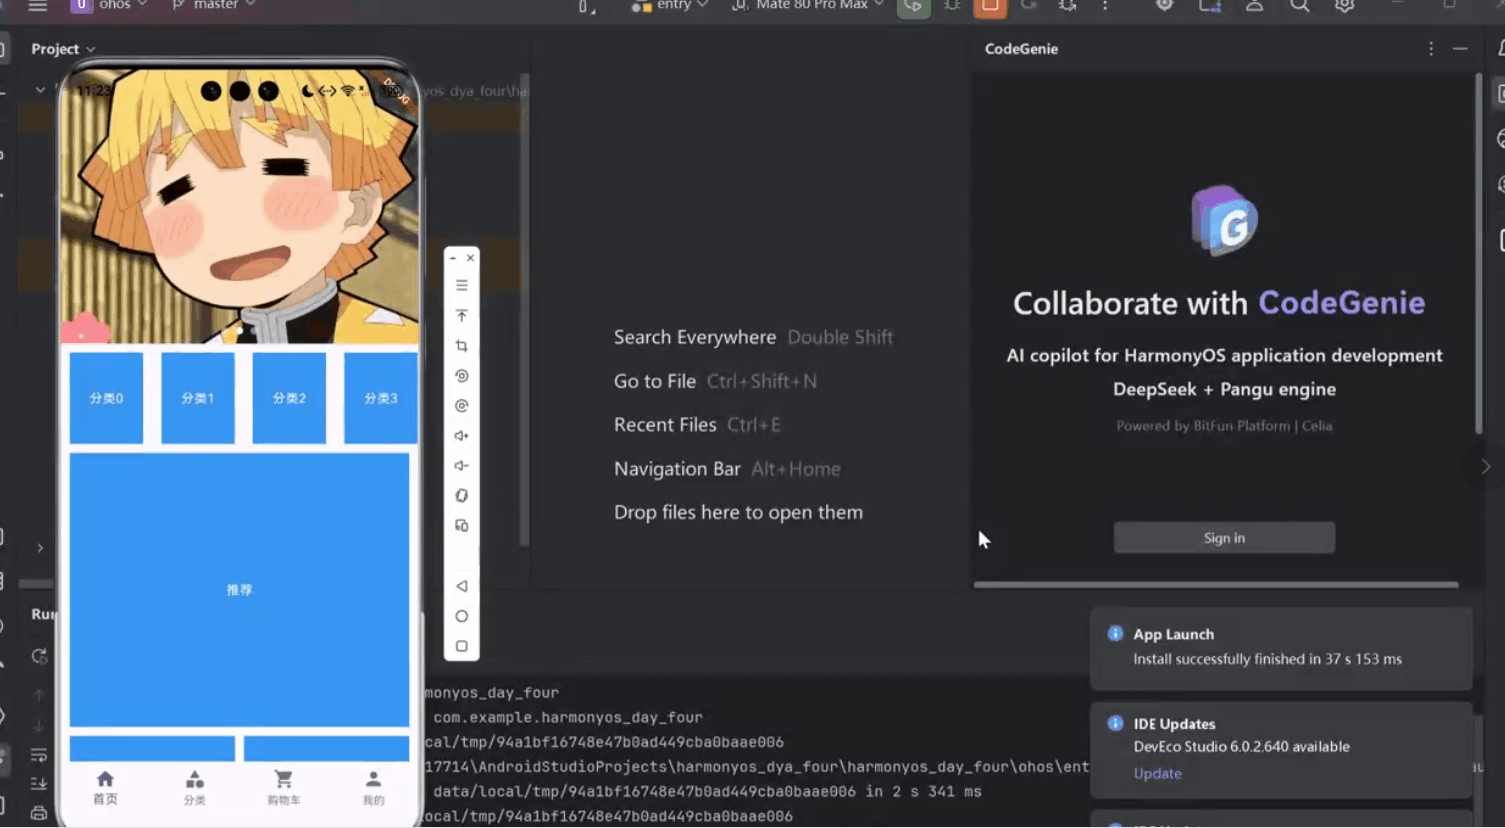Screen dimensions: 1505x828
Task: Open the Search Everywhere magnifier icon
Action: click(1299, 6)
